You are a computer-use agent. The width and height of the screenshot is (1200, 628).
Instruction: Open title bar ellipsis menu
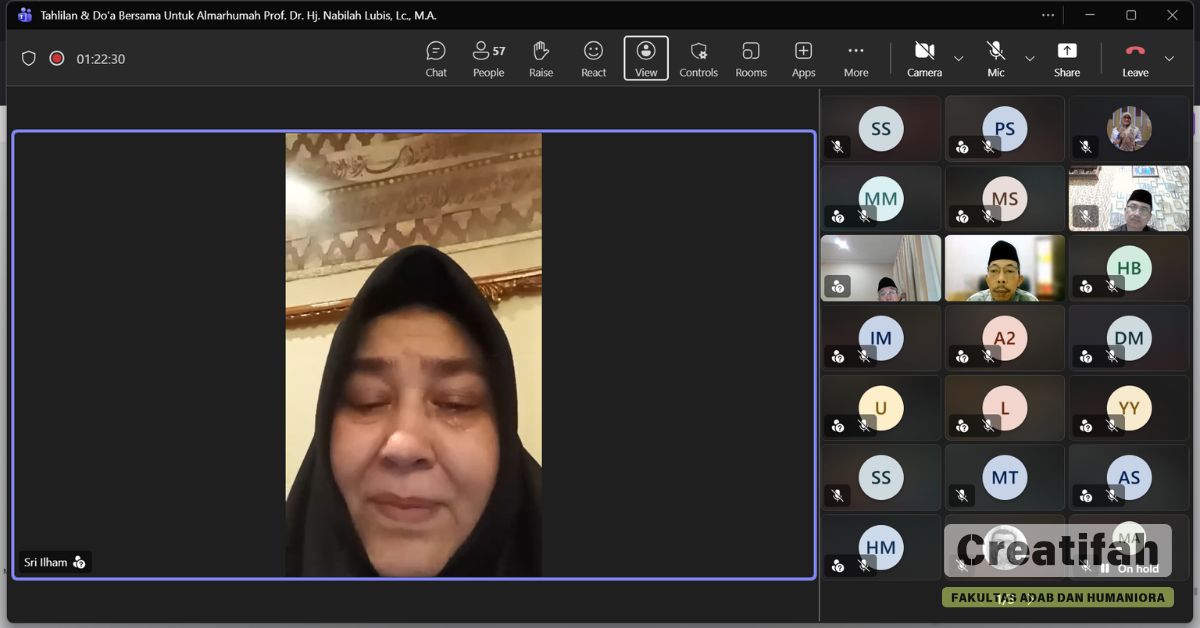click(1048, 15)
